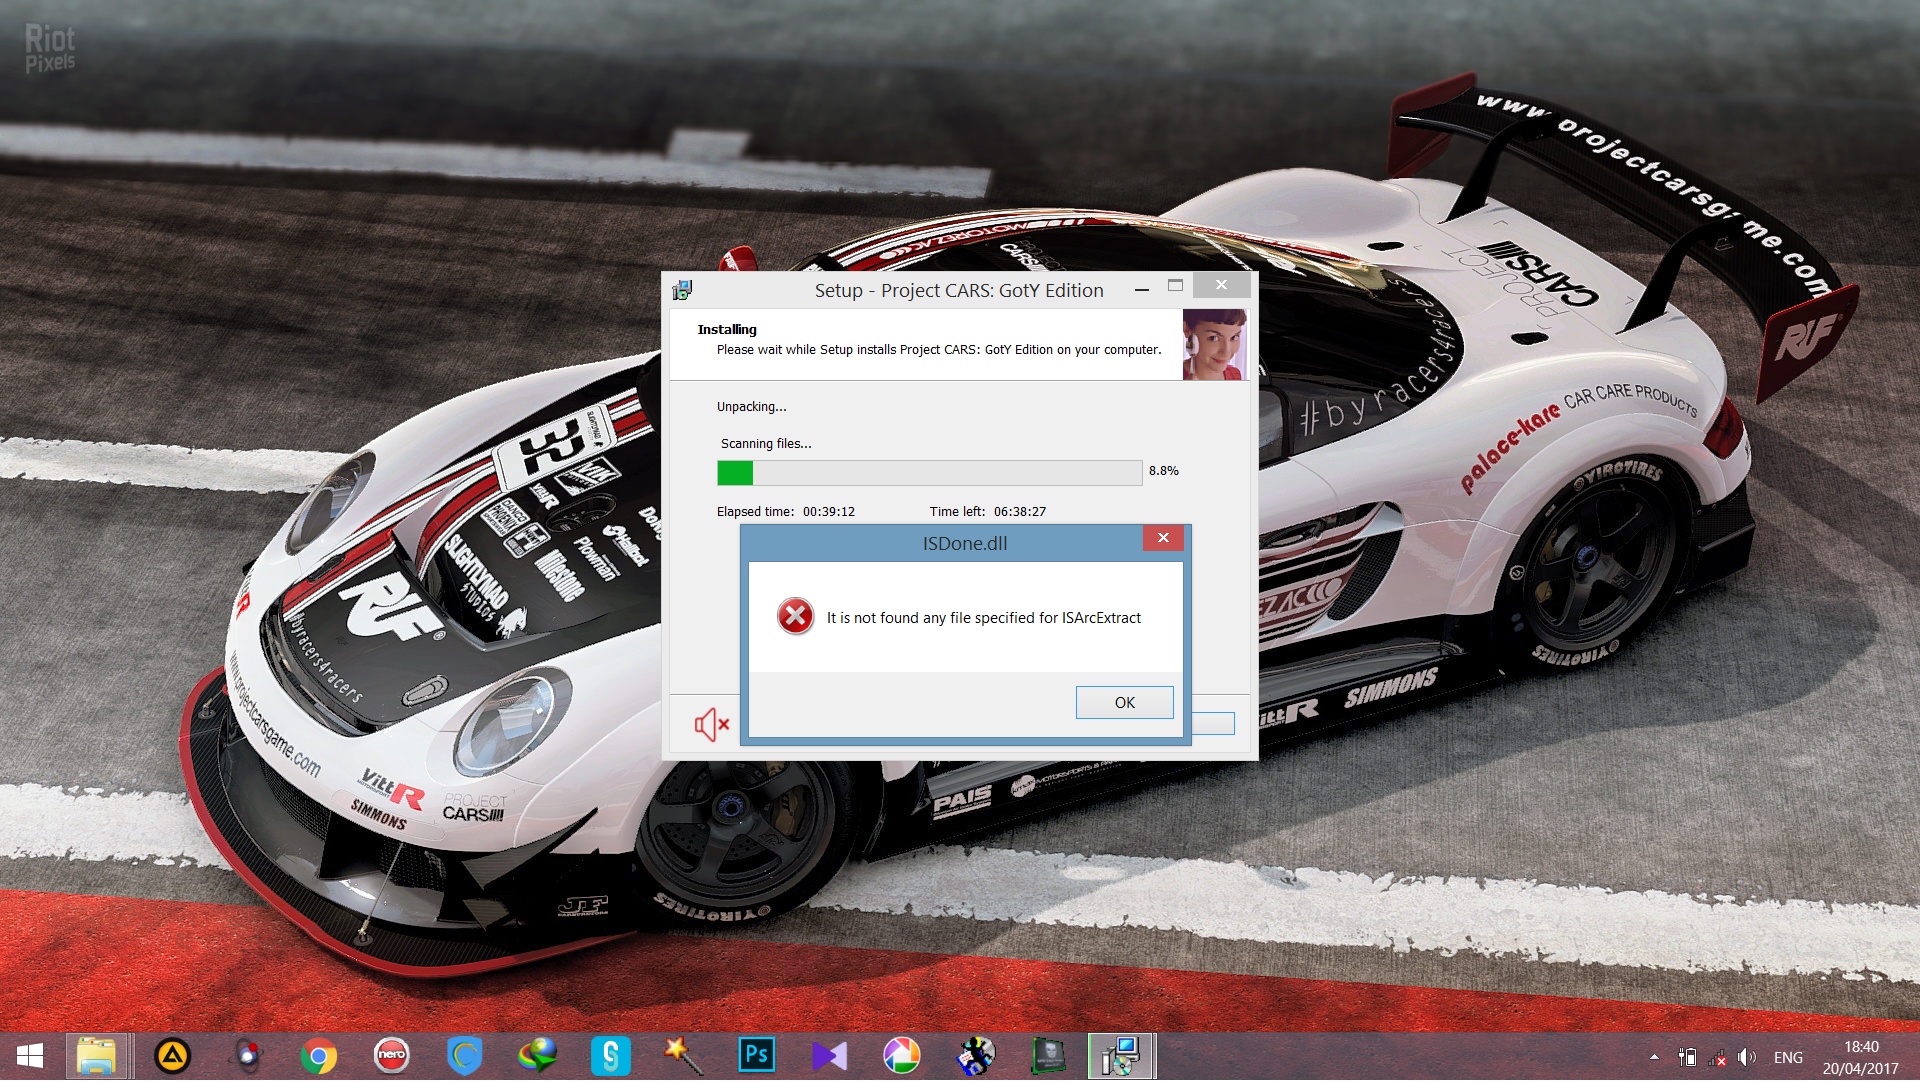Open the clock and date flyout
The image size is (1920, 1082).
tap(1860, 1057)
